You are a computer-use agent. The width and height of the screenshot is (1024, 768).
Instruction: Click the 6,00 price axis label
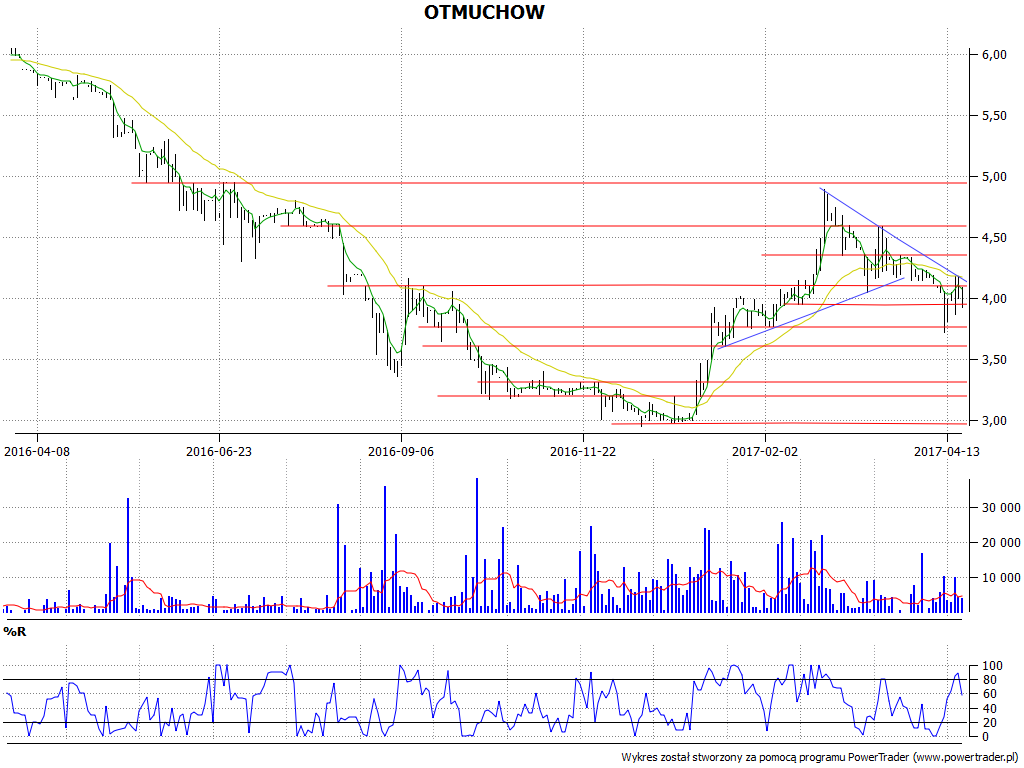[993, 55]
